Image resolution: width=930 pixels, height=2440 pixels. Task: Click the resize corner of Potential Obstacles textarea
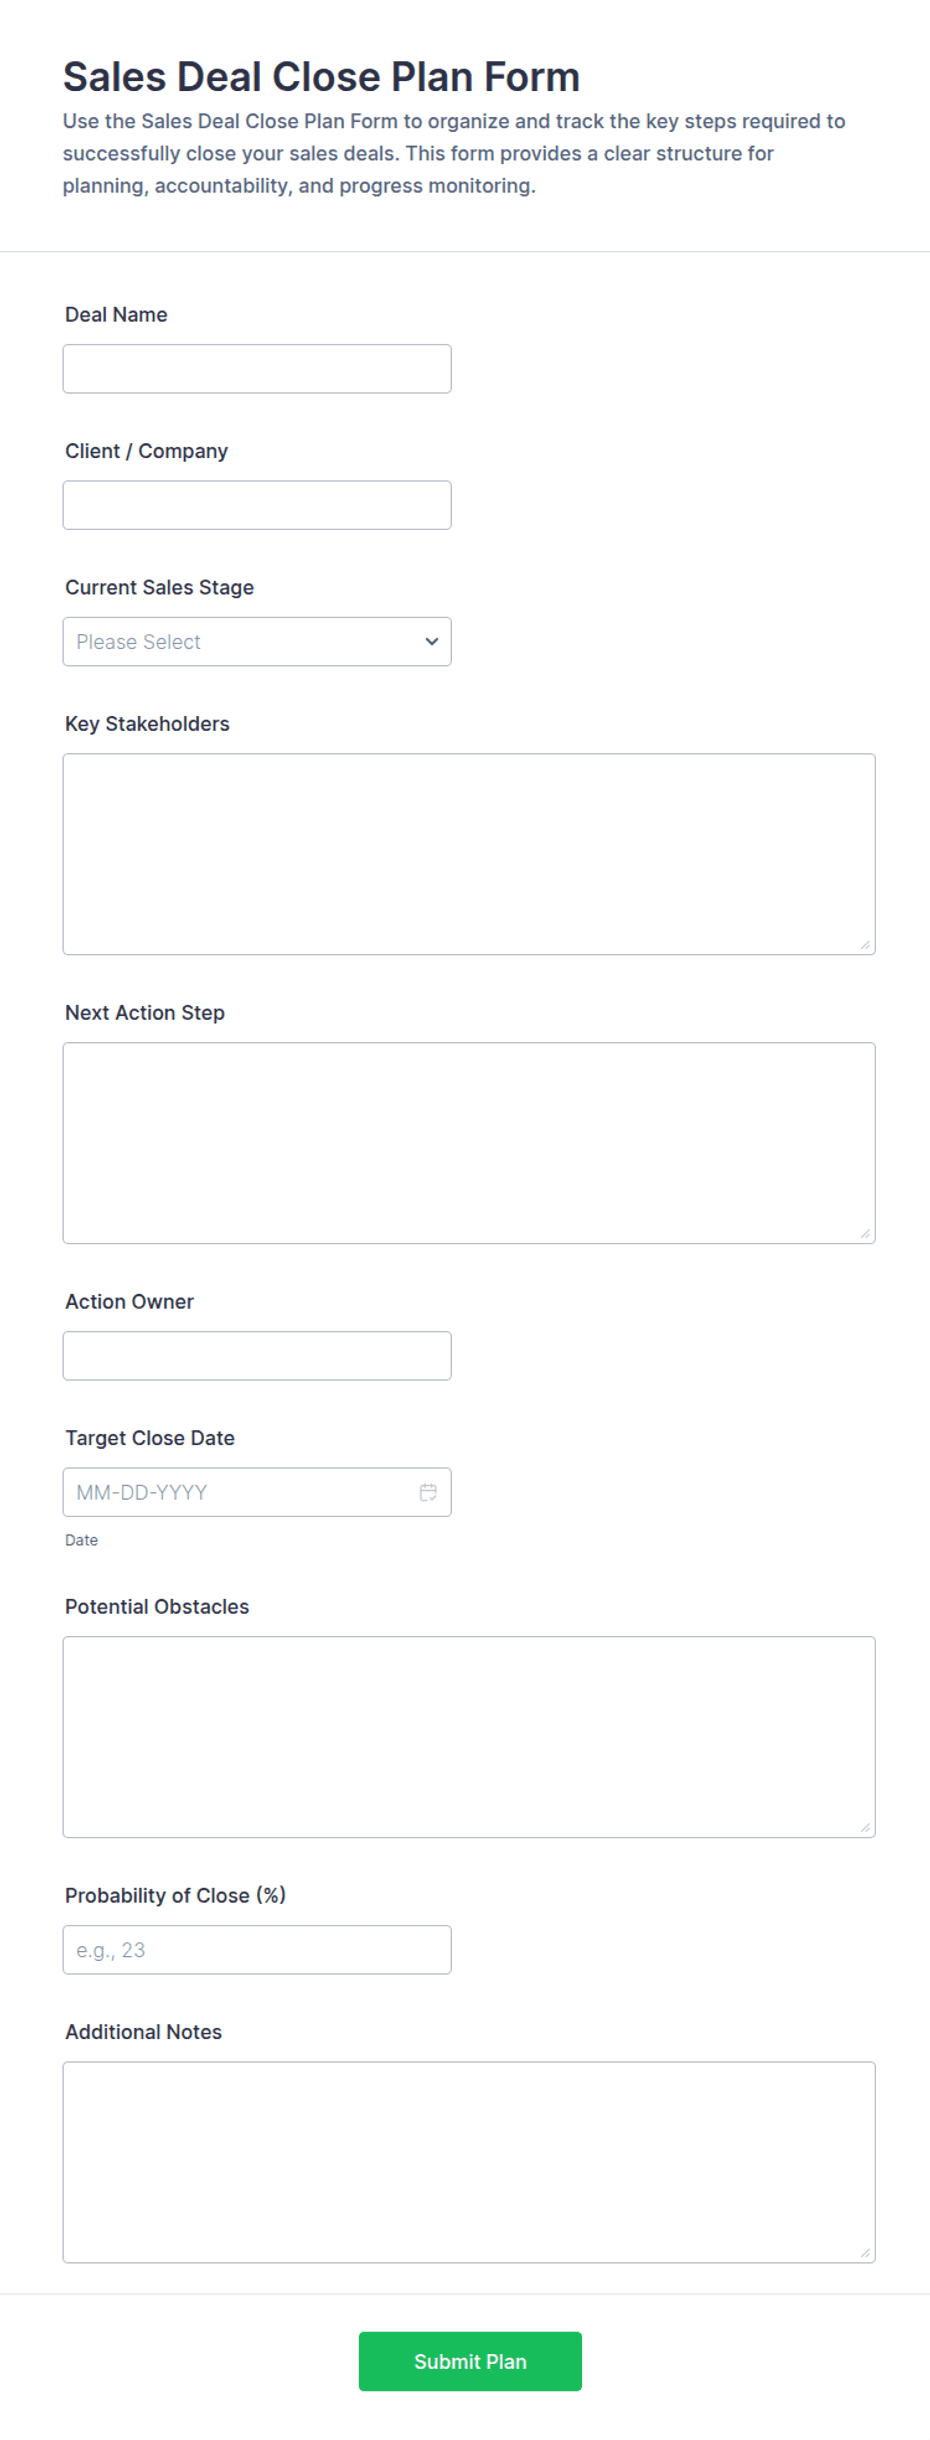[x=865, y=1827]
